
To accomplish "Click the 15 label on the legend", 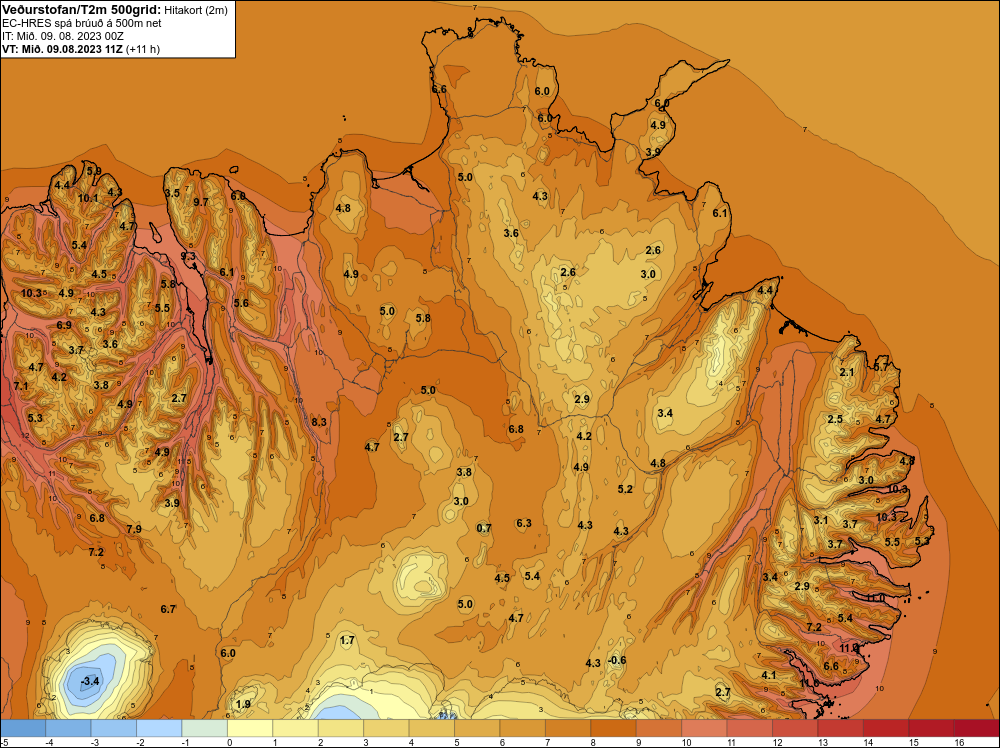I will [x=914, y=742].
